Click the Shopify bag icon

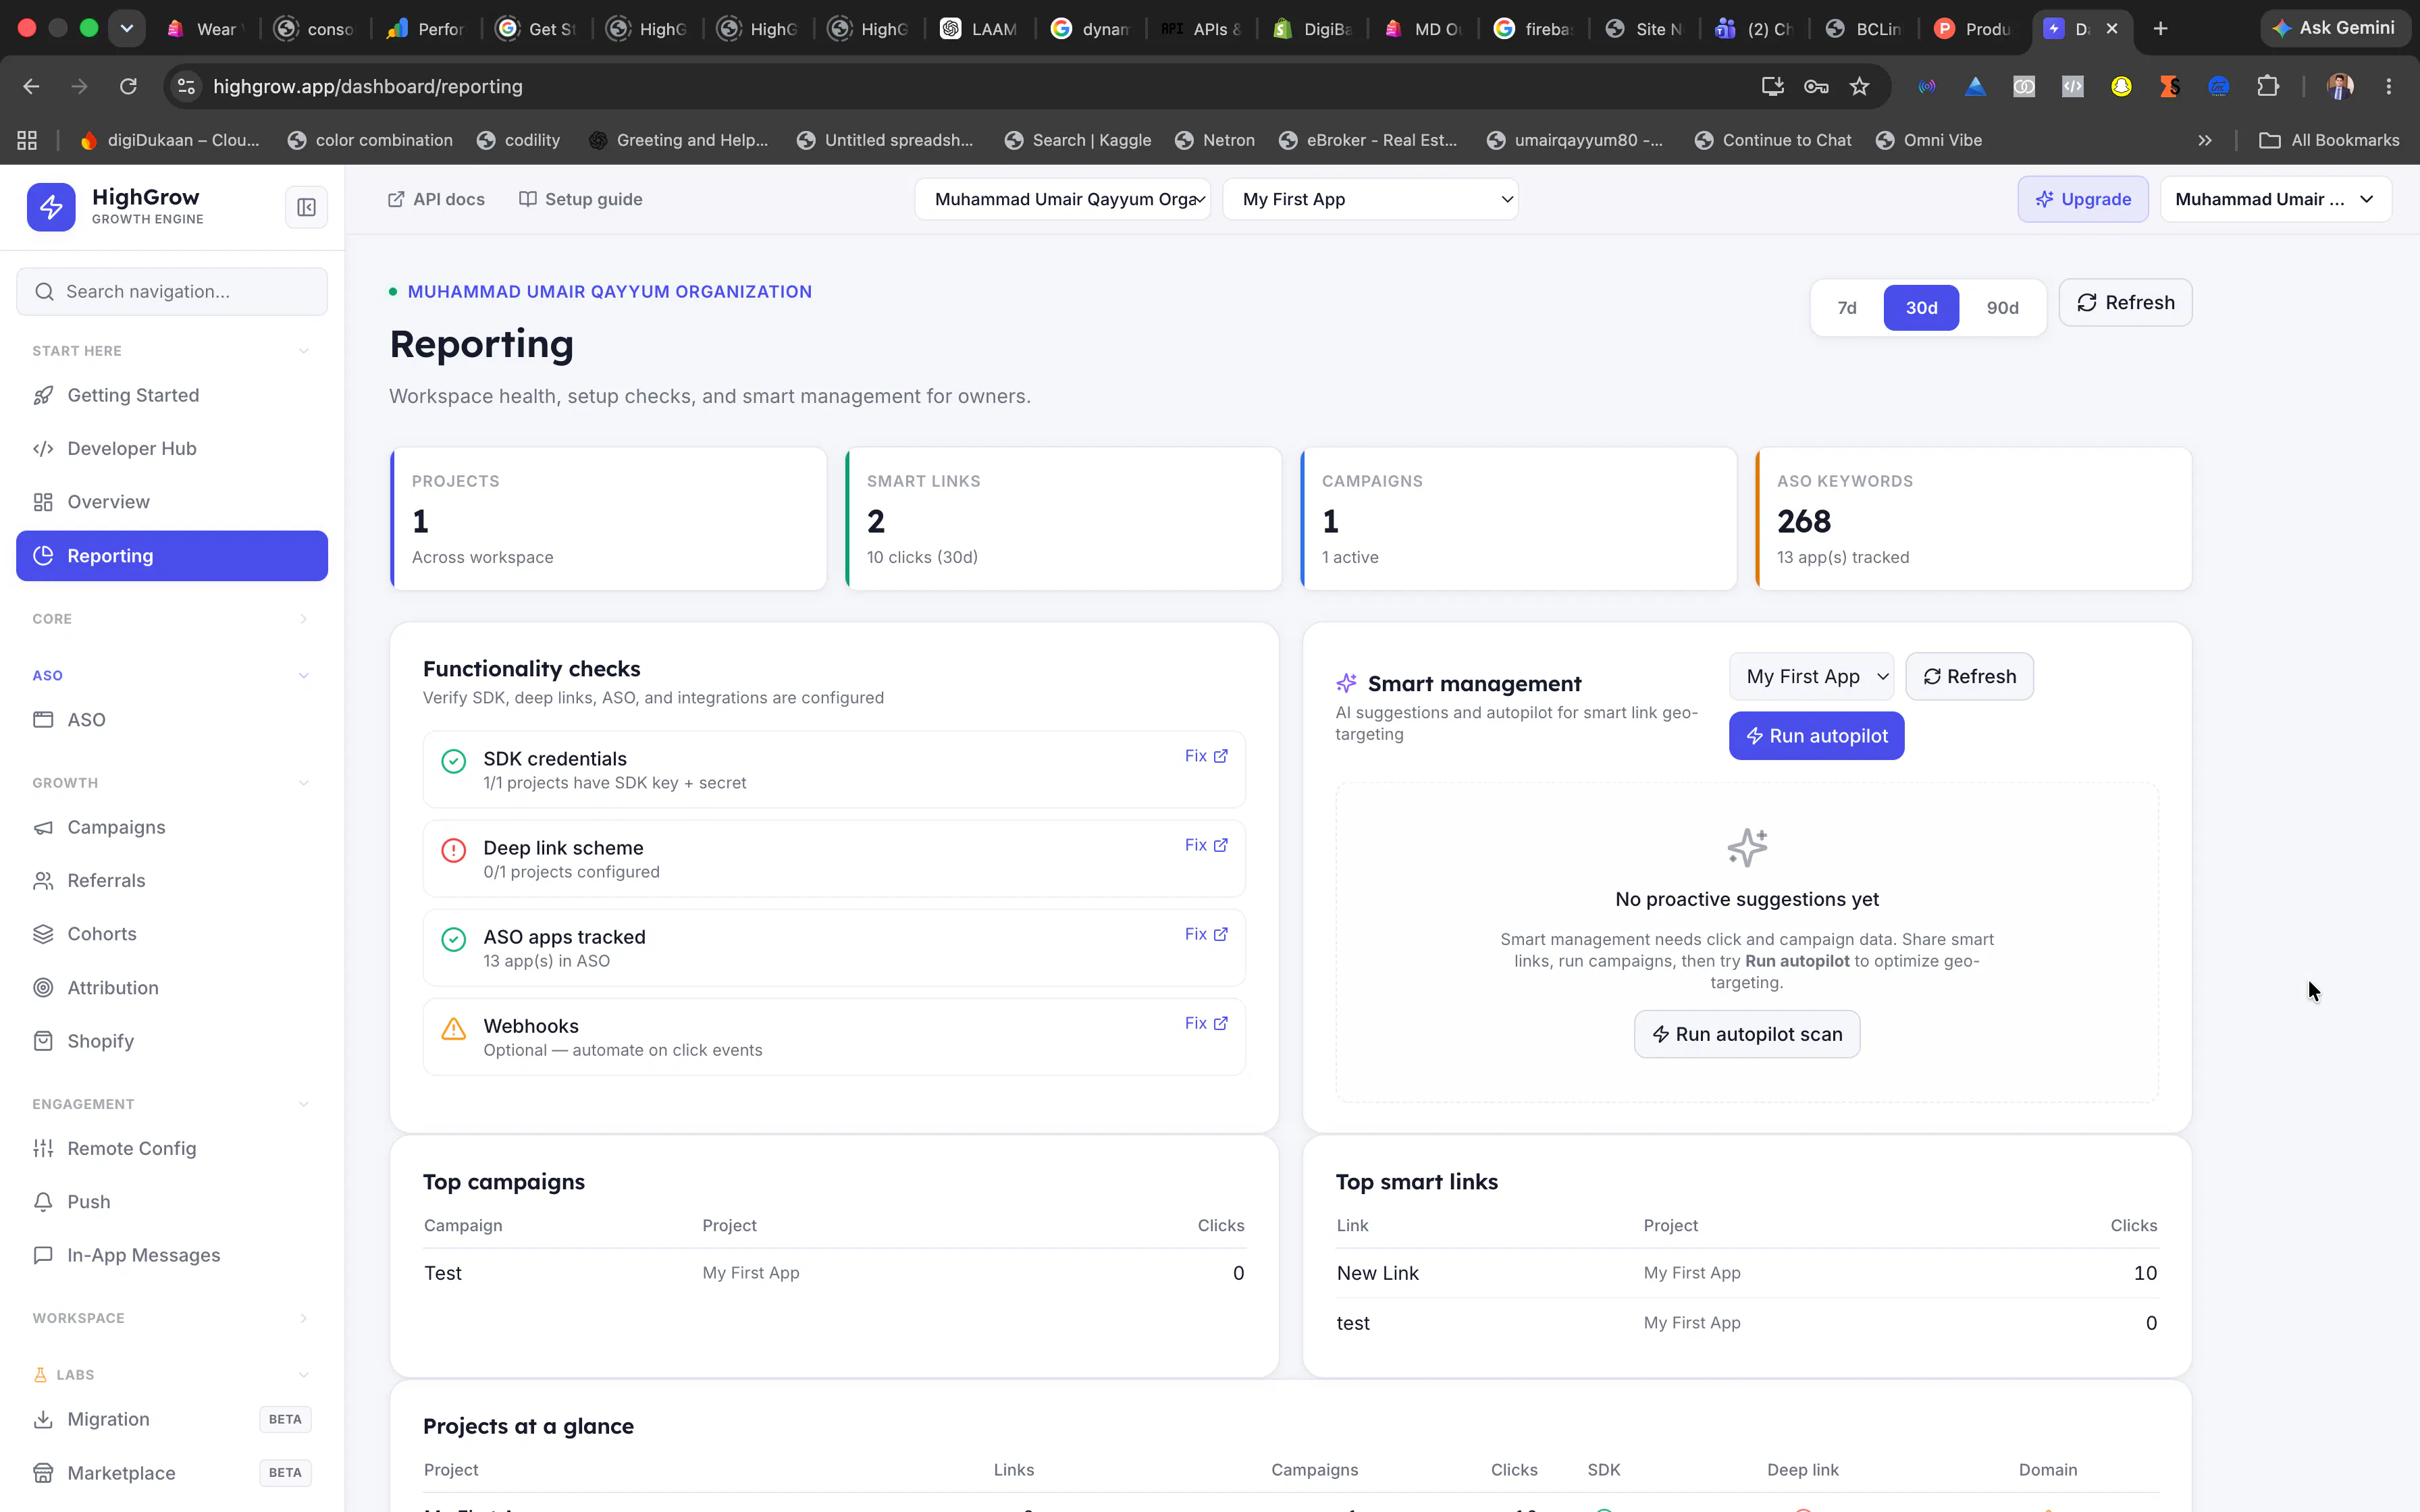(x=43, y=1041)
